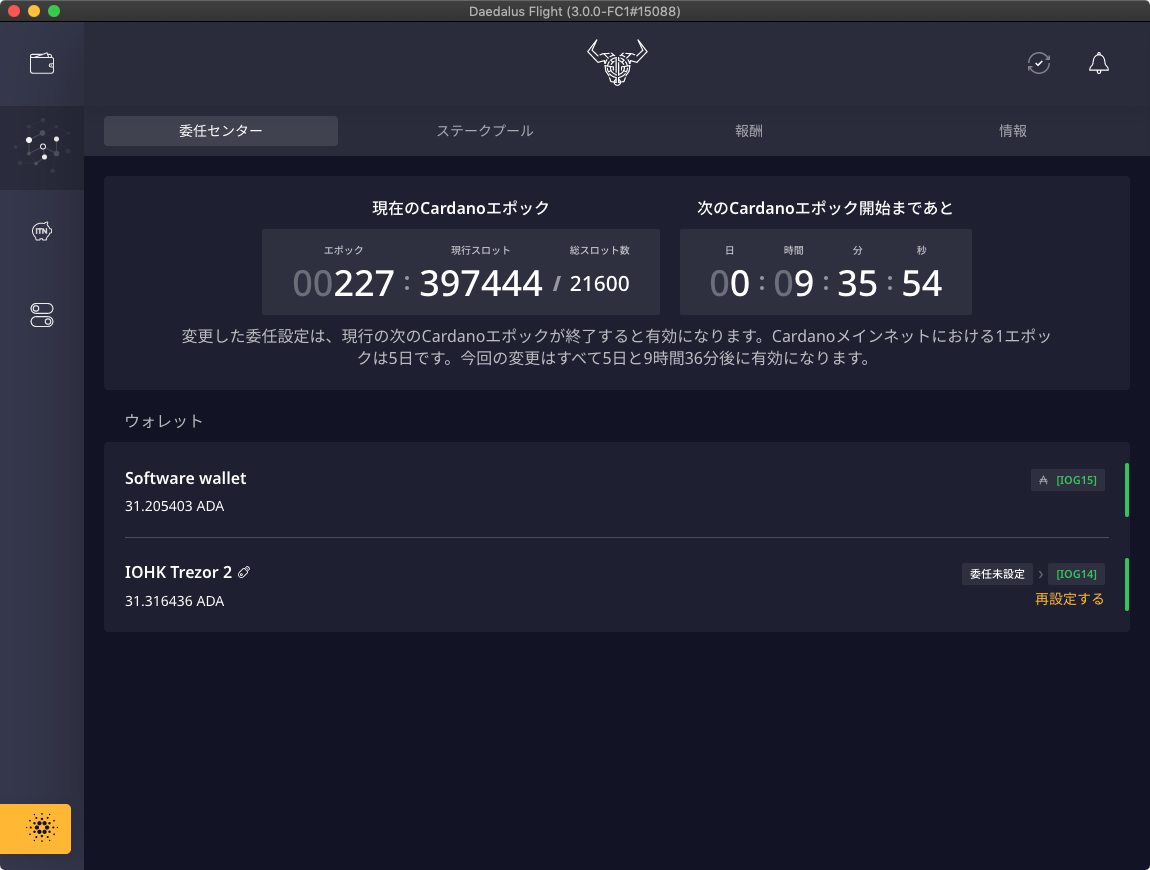Click the green macOS fullscreen button
1150x870 pixels.
pyautogui.click(x=54, y=11)
